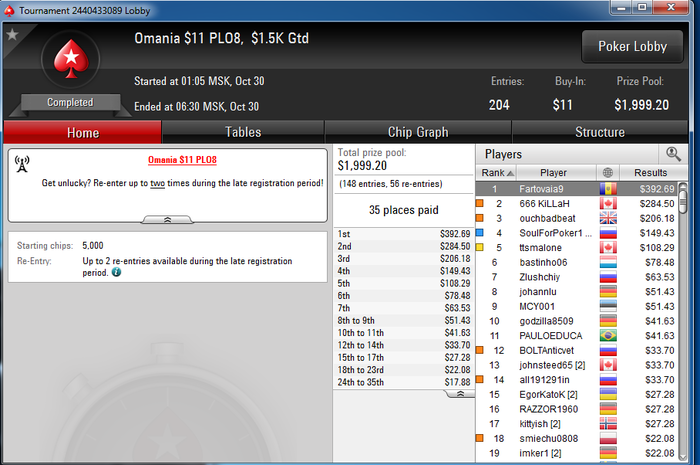Viewport: 700px width, 465px height.
Task: Collapse the Omania news message panel
Action: pyautogui.click(x=167, y=220)
